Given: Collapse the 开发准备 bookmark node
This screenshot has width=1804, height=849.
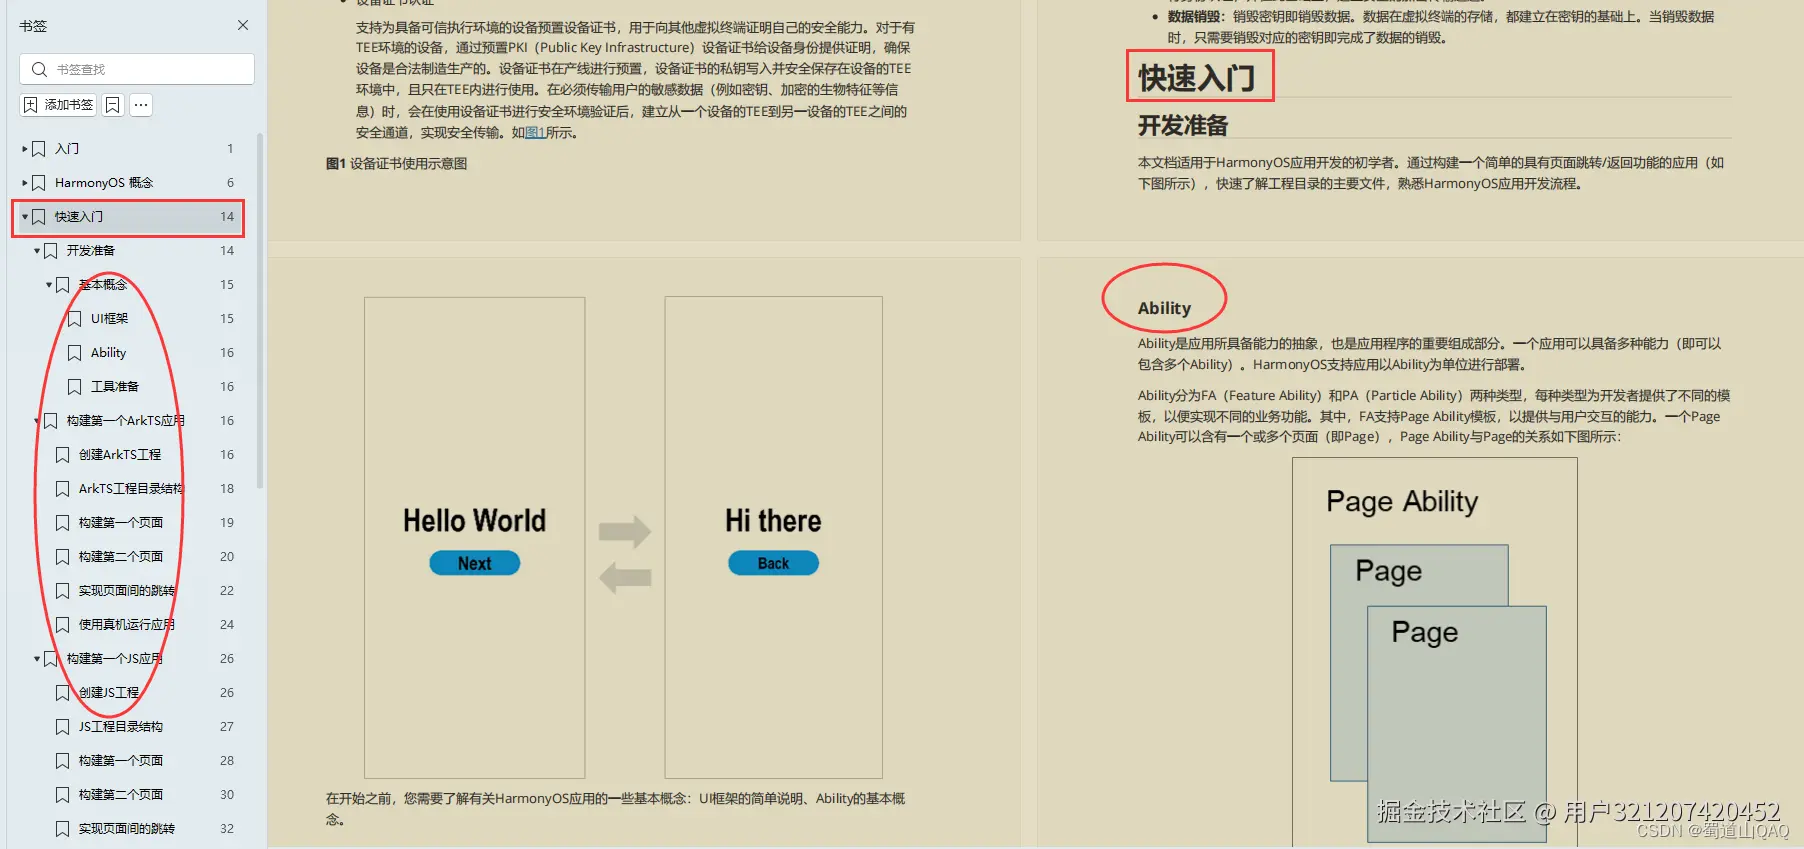Looking at the screenshot, I should pyautogui.click(x=37, y=251).
